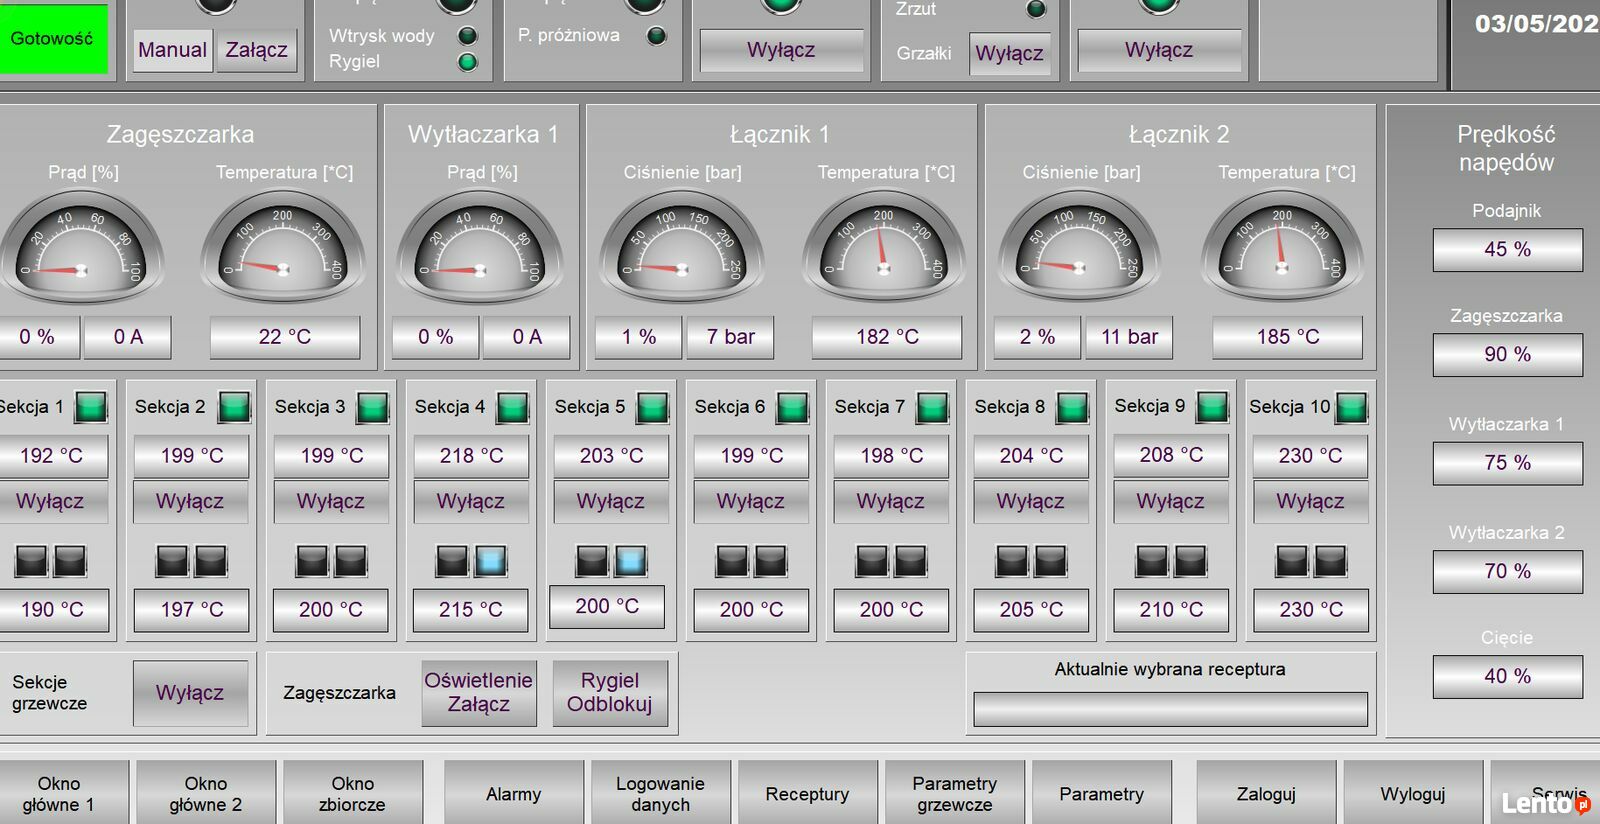
Task: Click the Aktualnie wybrana receptura field
Action: 1170,709
